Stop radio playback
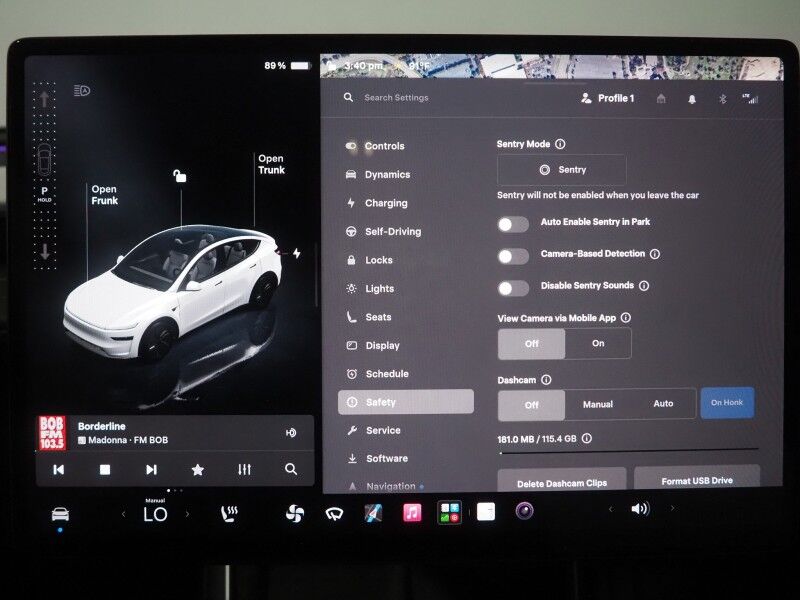Screen dimensions: 800x600 (x=105, y=470)
